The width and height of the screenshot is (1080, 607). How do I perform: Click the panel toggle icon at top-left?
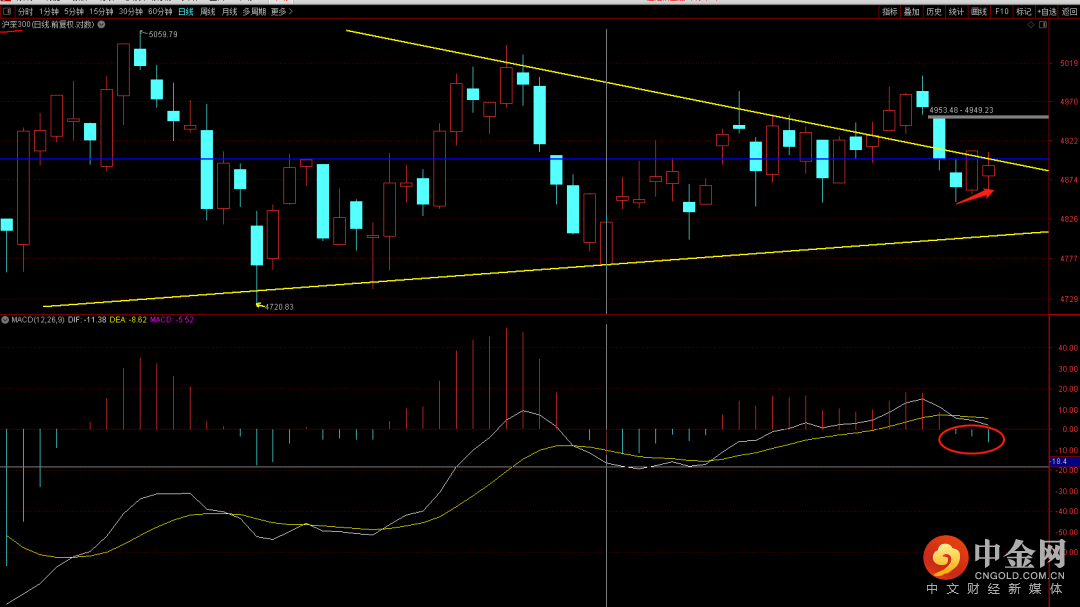7,12
